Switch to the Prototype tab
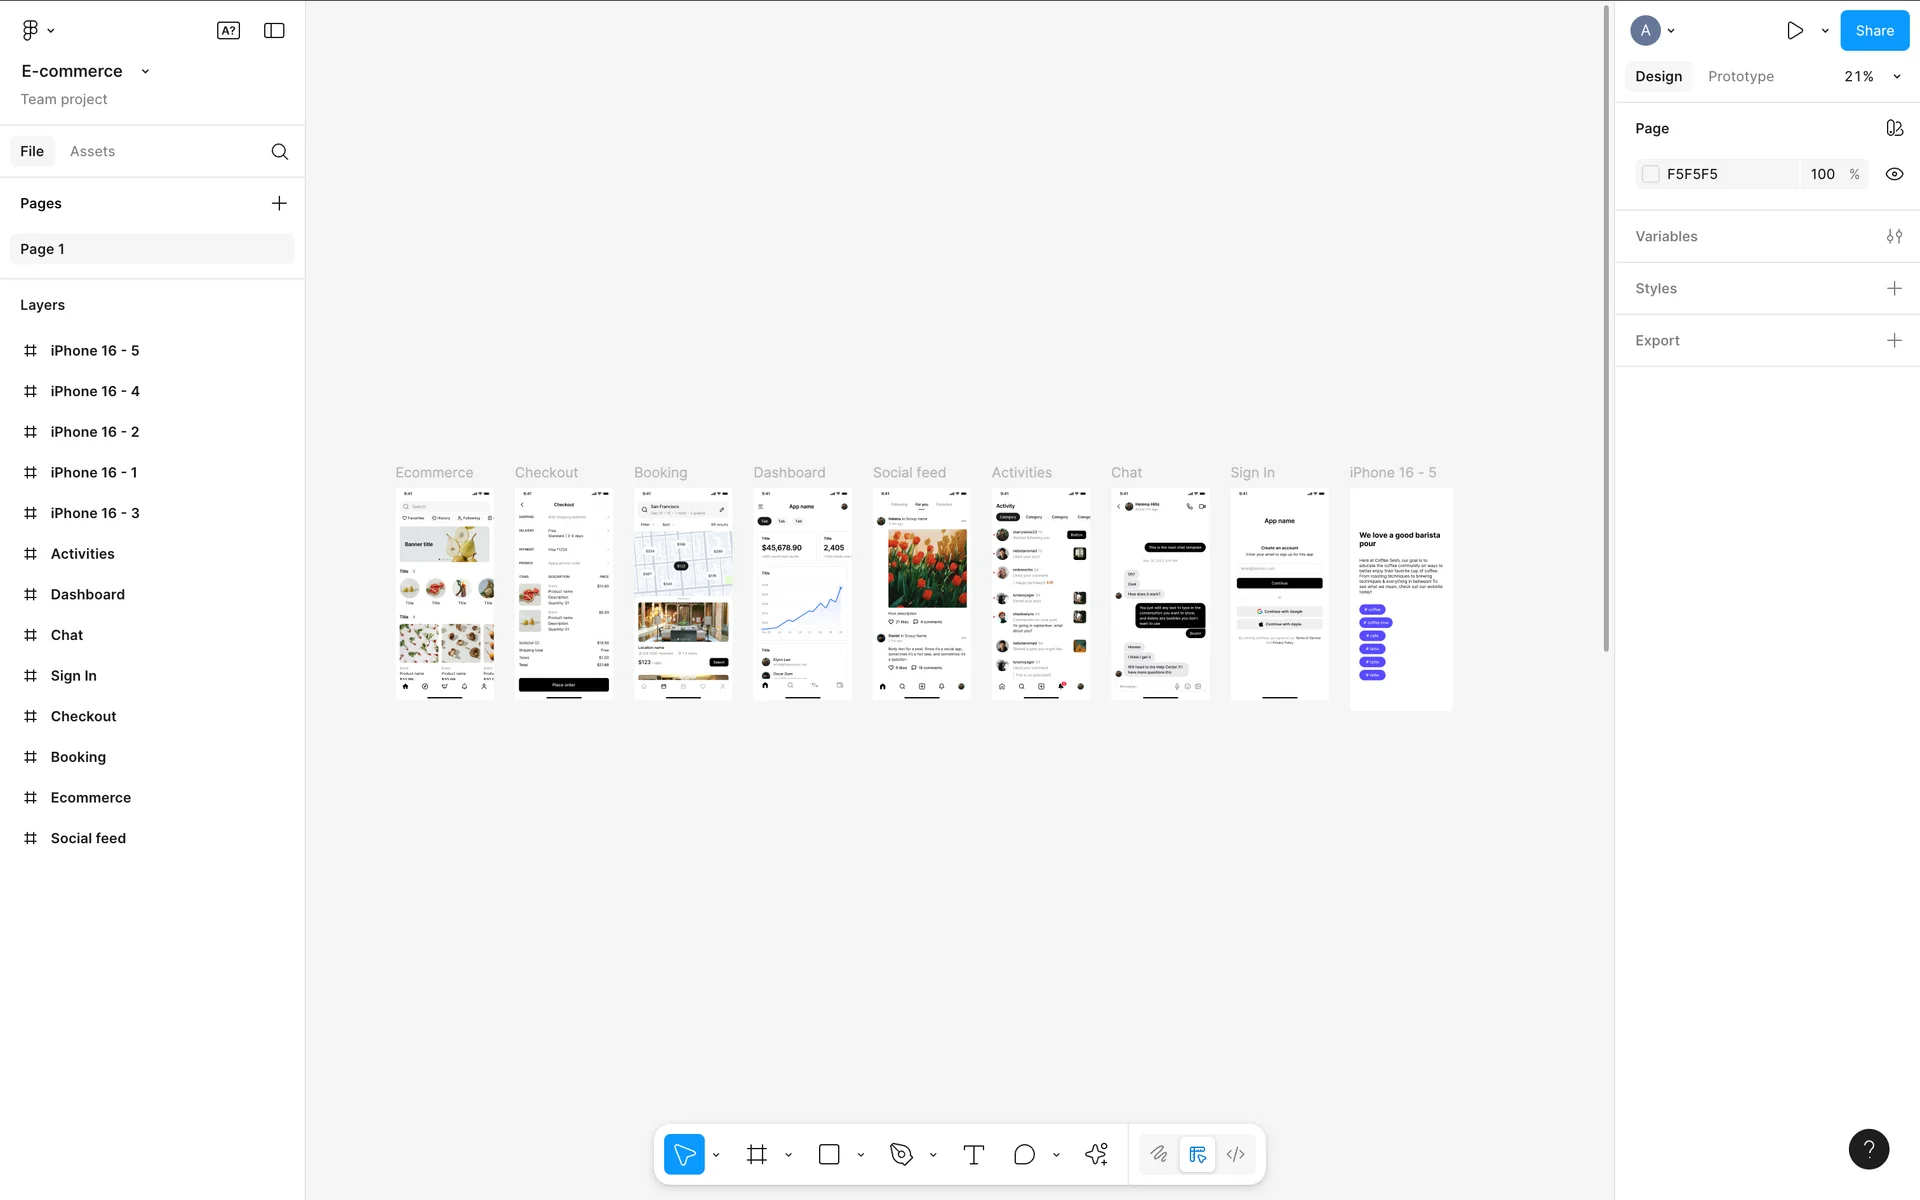Viewport: 1920px width, 1200px height. click(x=1740, y=77)
